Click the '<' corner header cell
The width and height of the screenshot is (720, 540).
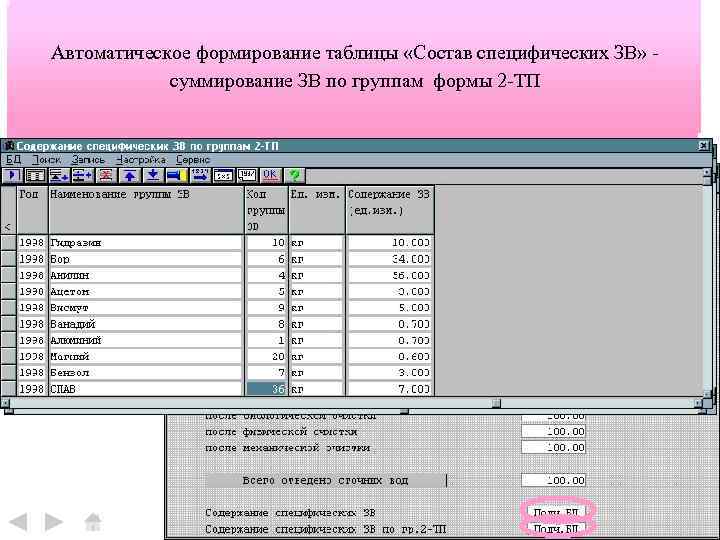click(8, 210)
